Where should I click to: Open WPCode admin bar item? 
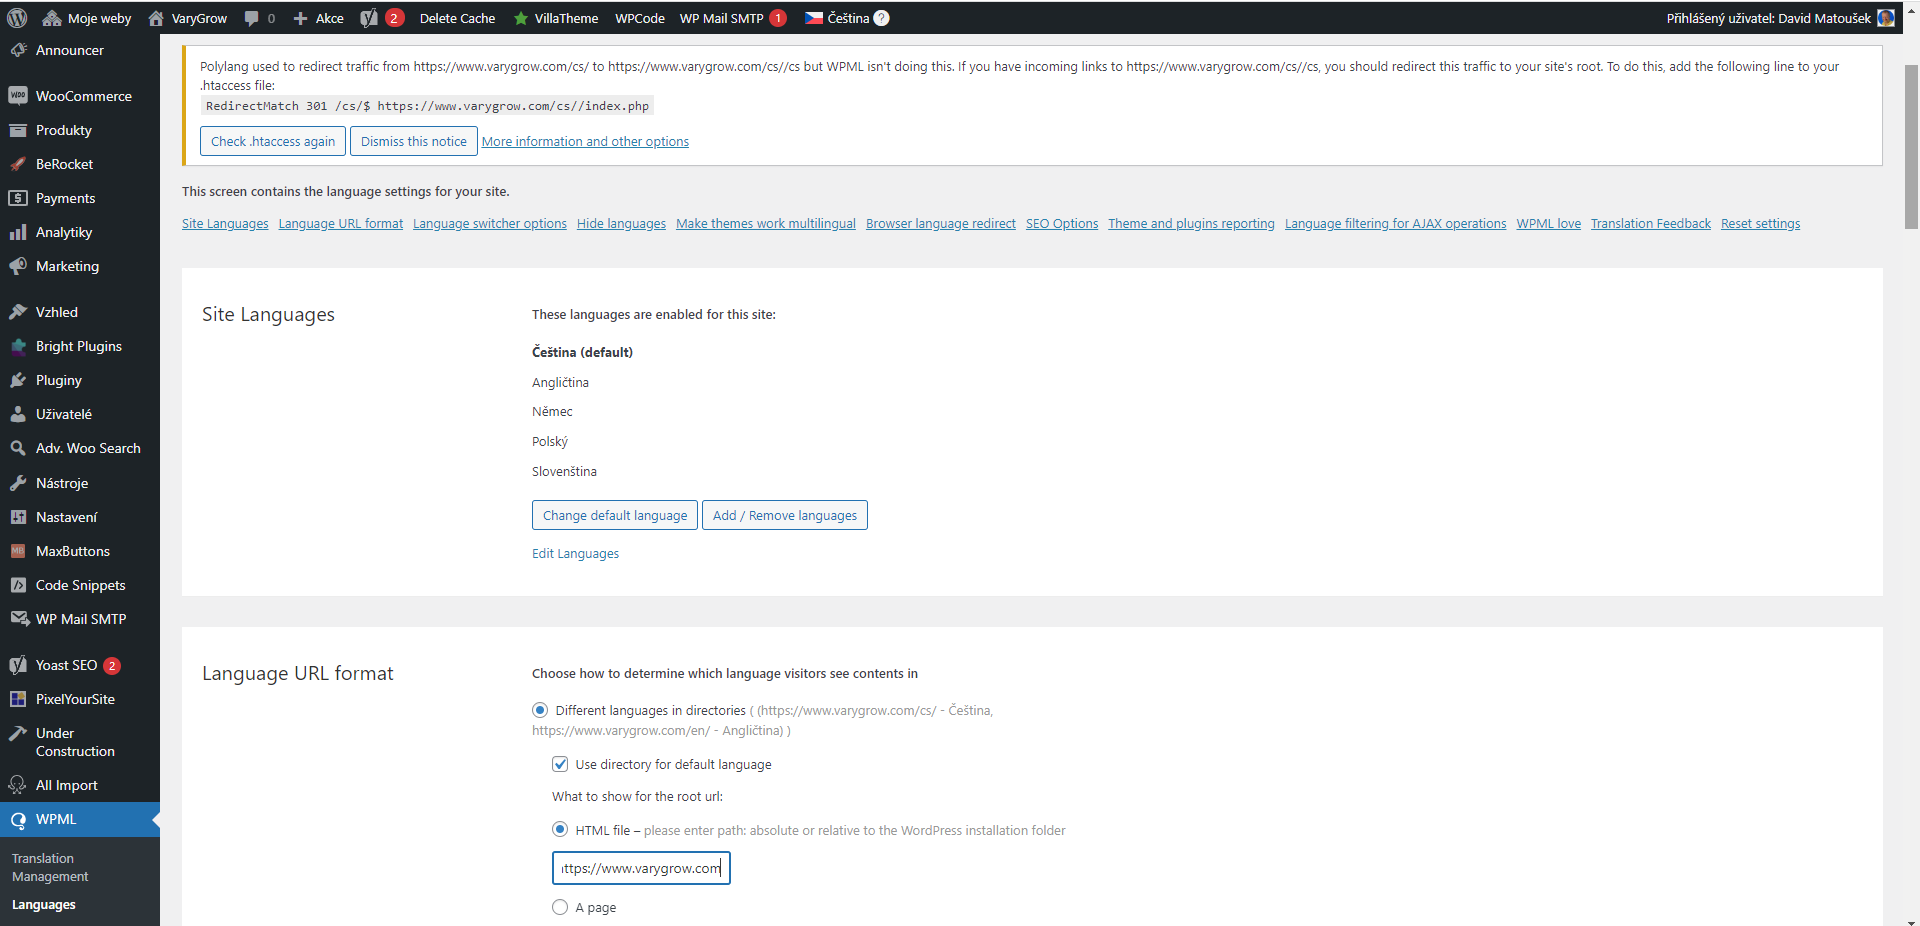pyautogui.click(x=640, y=18)
